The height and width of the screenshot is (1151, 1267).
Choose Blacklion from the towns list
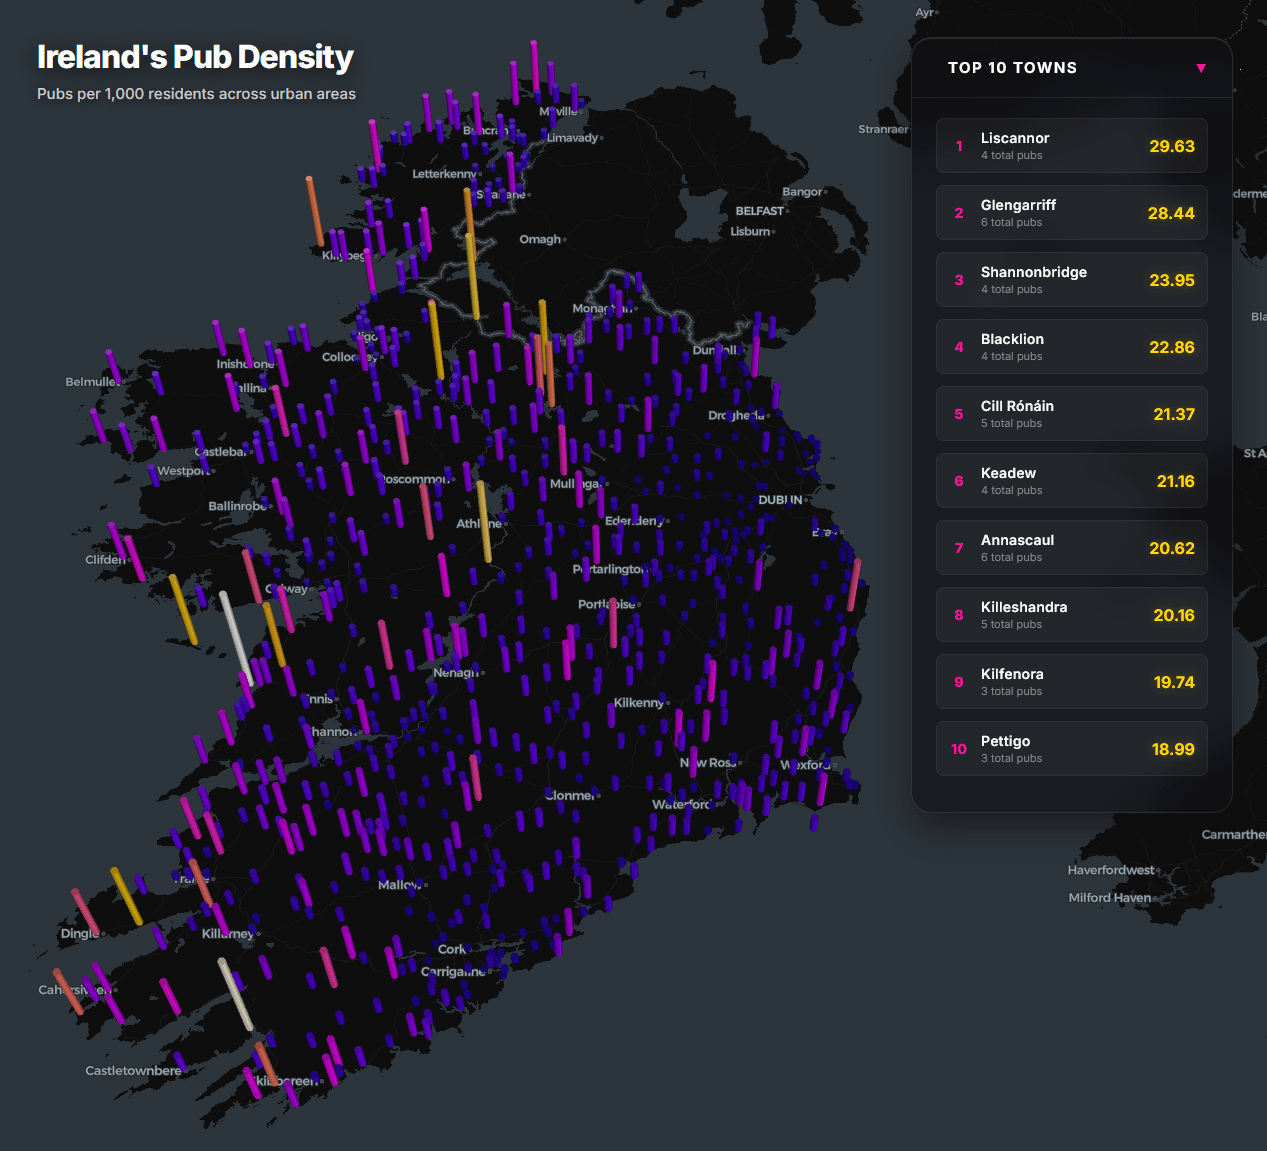[x=1071, y=347]
